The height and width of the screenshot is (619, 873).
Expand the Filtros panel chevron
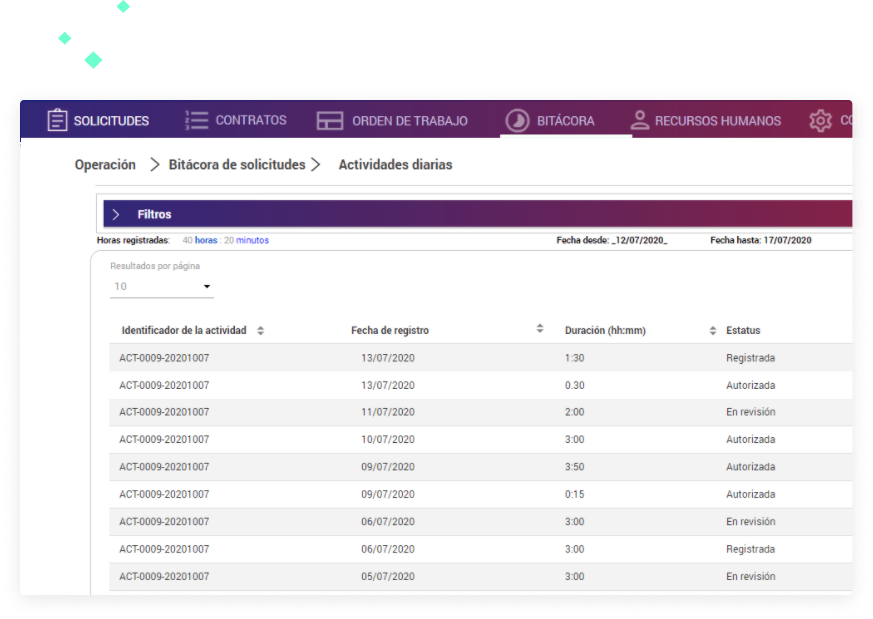pos(116,215)
